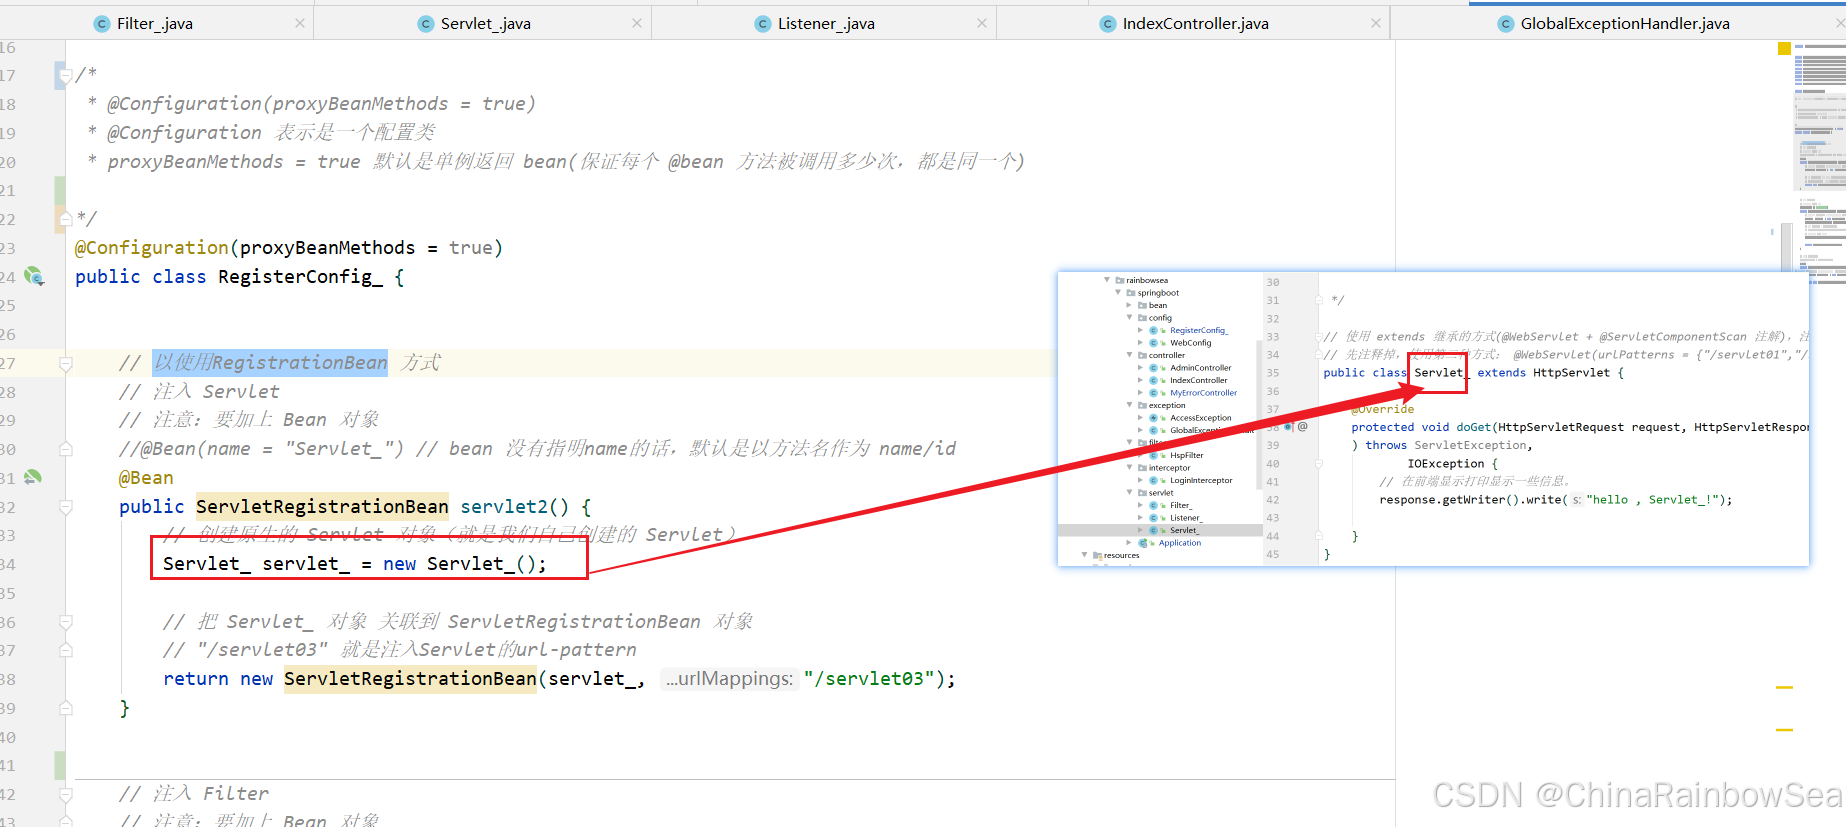The height and width of the screenshot is (827, 1846).
Task: Click the override gutter icon on line 38
Action: point(1288,427)
